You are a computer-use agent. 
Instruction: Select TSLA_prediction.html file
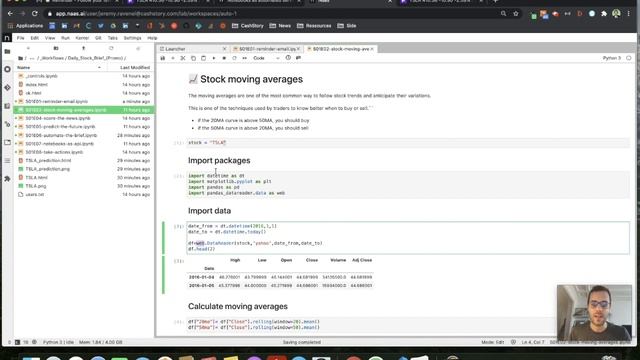click(84, 160)
